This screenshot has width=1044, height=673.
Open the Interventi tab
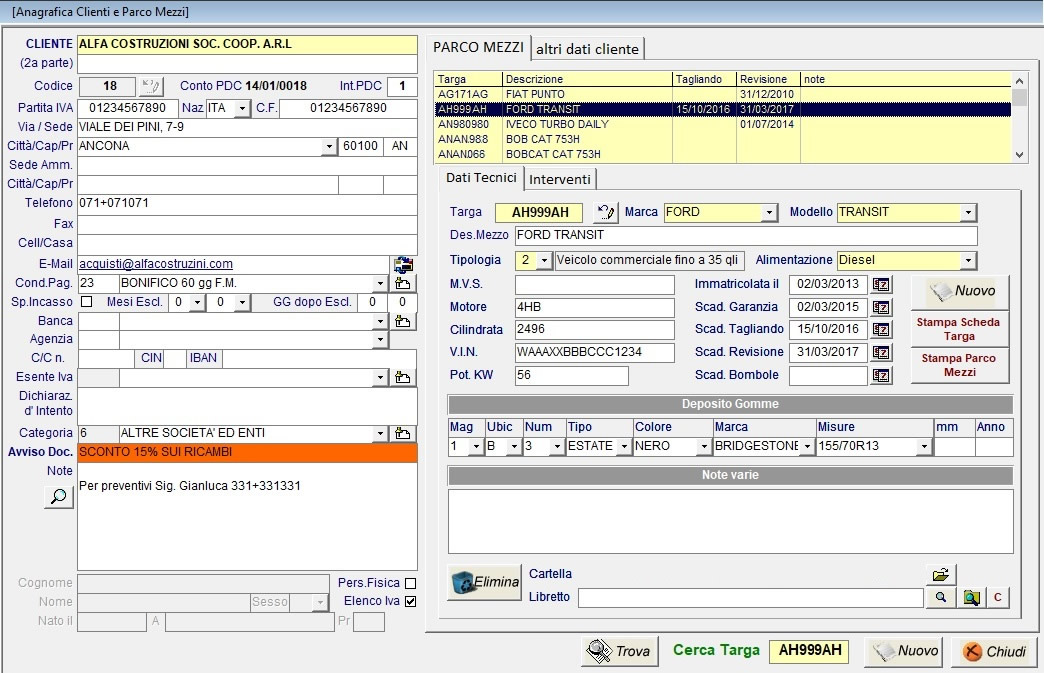click(560, 179)
